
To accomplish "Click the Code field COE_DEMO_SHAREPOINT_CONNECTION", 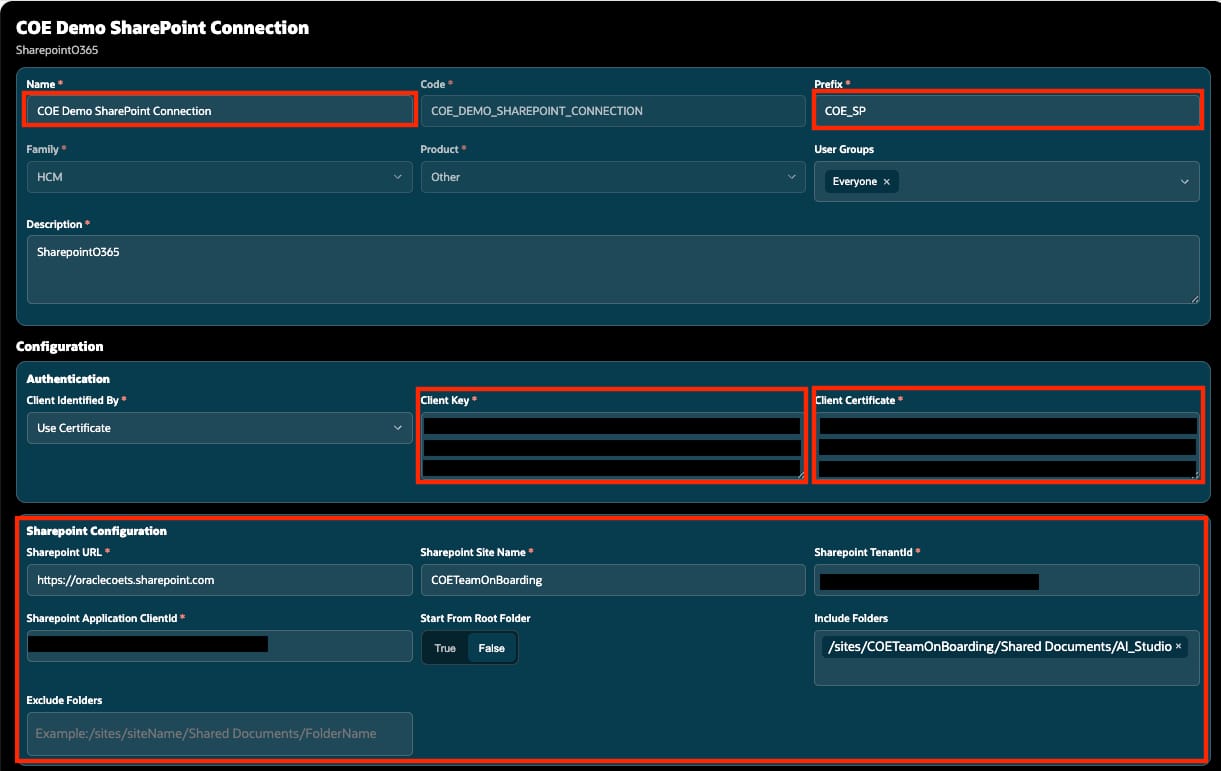I will point(613,110).
